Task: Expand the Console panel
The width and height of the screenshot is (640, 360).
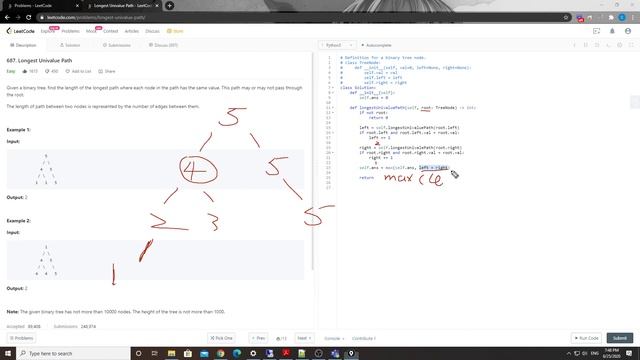Action: tap(334, 338)
